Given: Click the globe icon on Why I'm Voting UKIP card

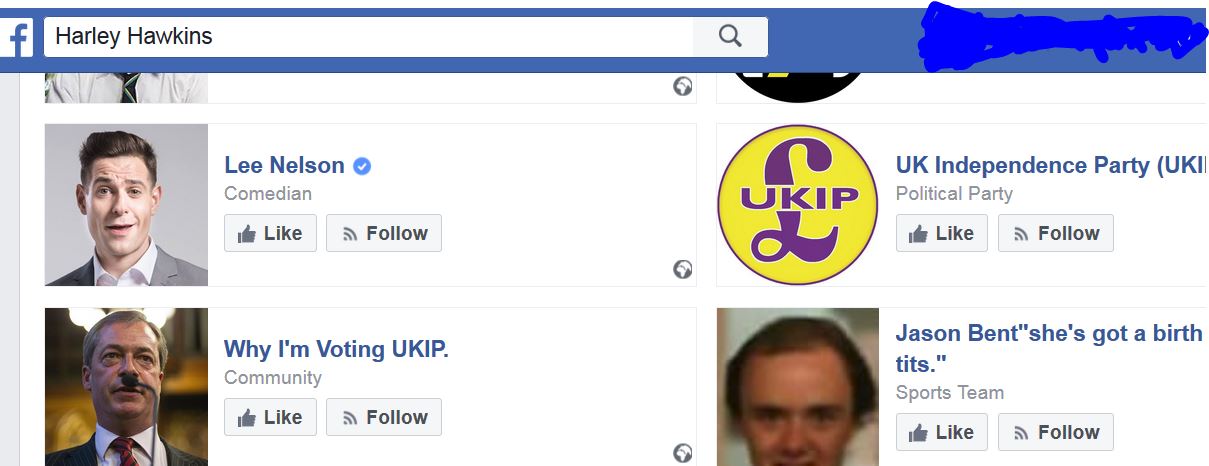Looking at the screenshot, I should 683,453.
